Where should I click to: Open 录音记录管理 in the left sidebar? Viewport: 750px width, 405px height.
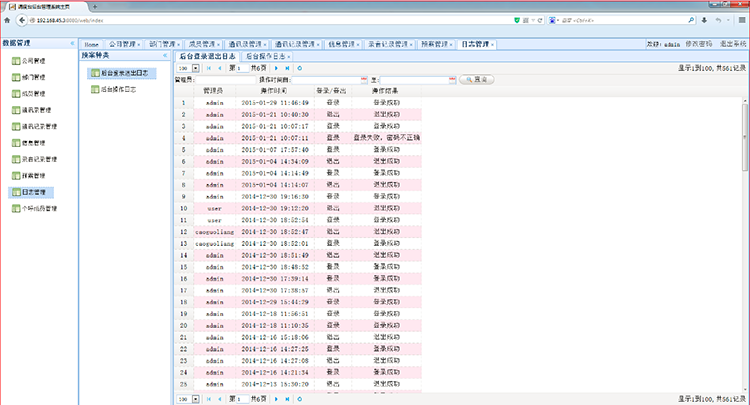(34, 159)
